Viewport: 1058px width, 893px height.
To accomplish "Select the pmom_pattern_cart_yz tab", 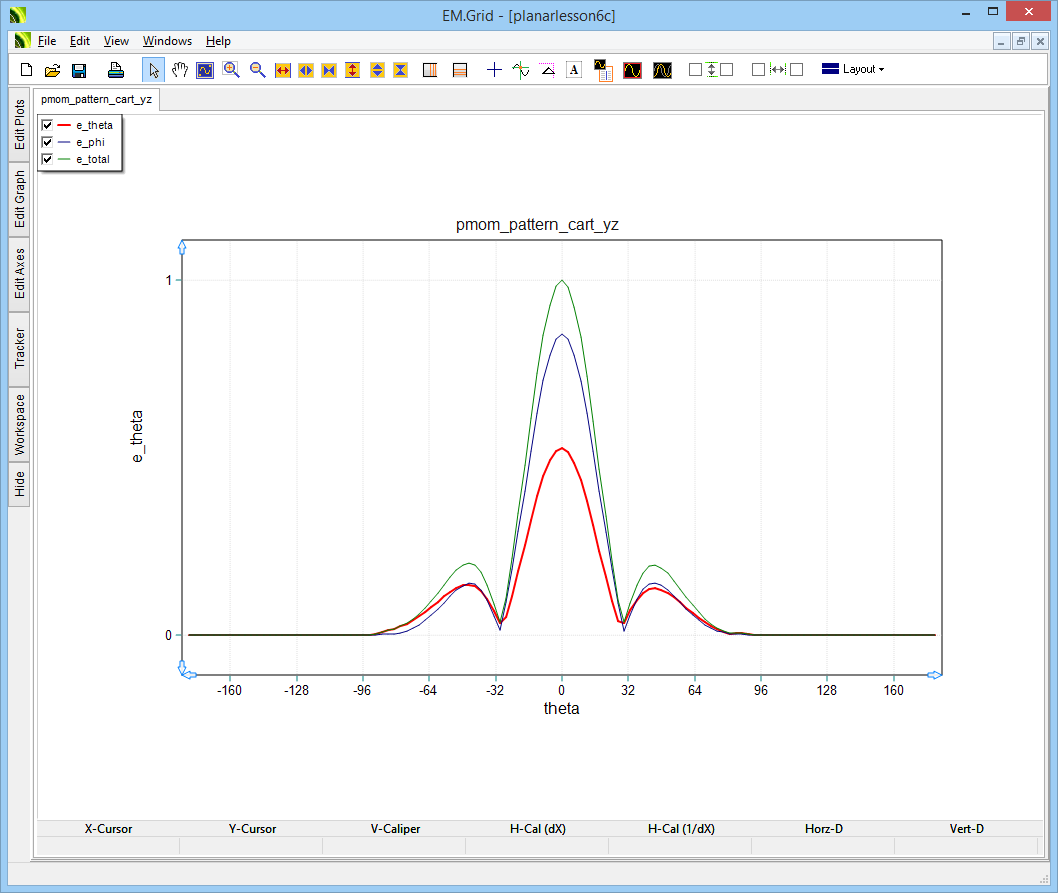I will click(96, 100).
